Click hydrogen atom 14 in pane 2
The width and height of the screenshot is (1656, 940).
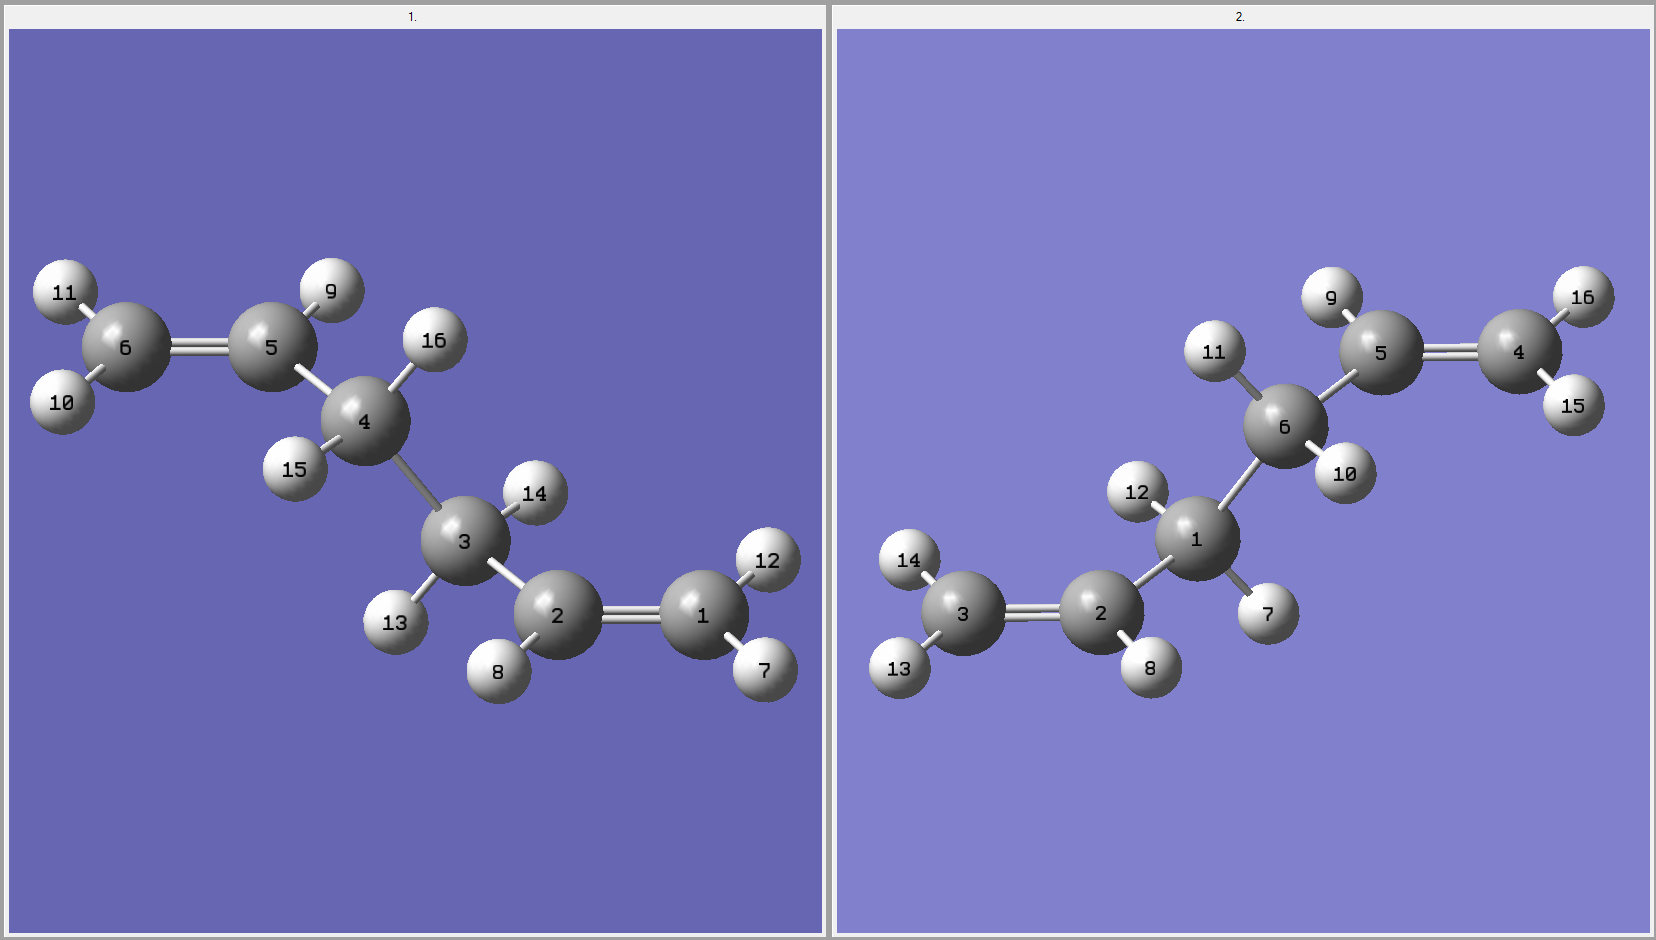click(x=910, y=560)
